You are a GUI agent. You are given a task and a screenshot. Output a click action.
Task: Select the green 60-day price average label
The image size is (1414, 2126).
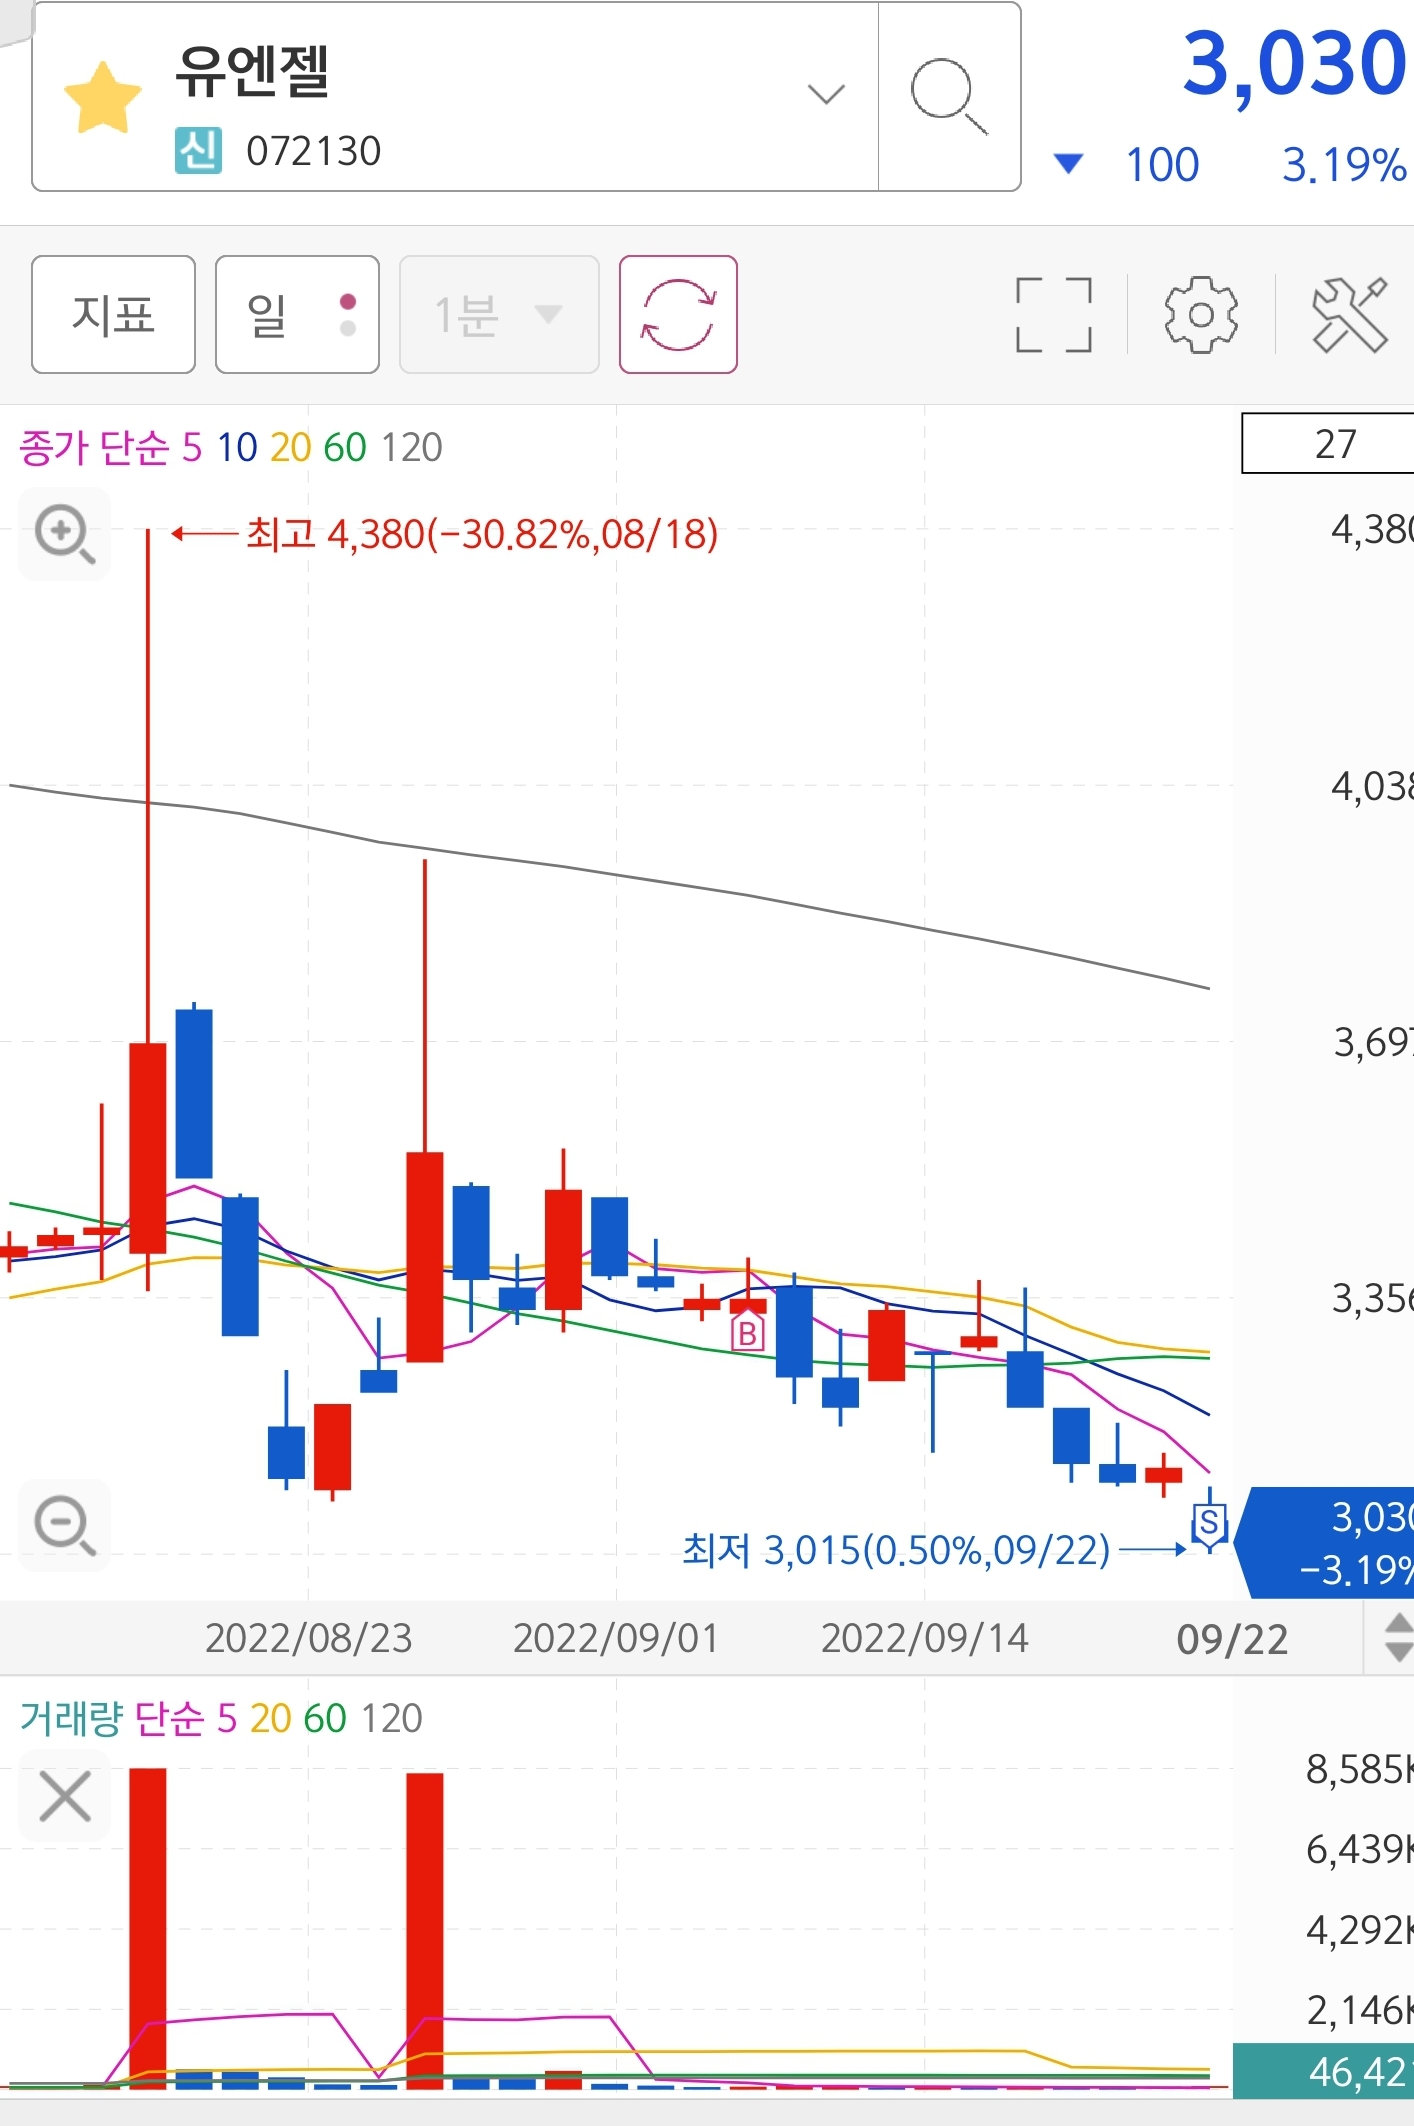coord(345,447)
